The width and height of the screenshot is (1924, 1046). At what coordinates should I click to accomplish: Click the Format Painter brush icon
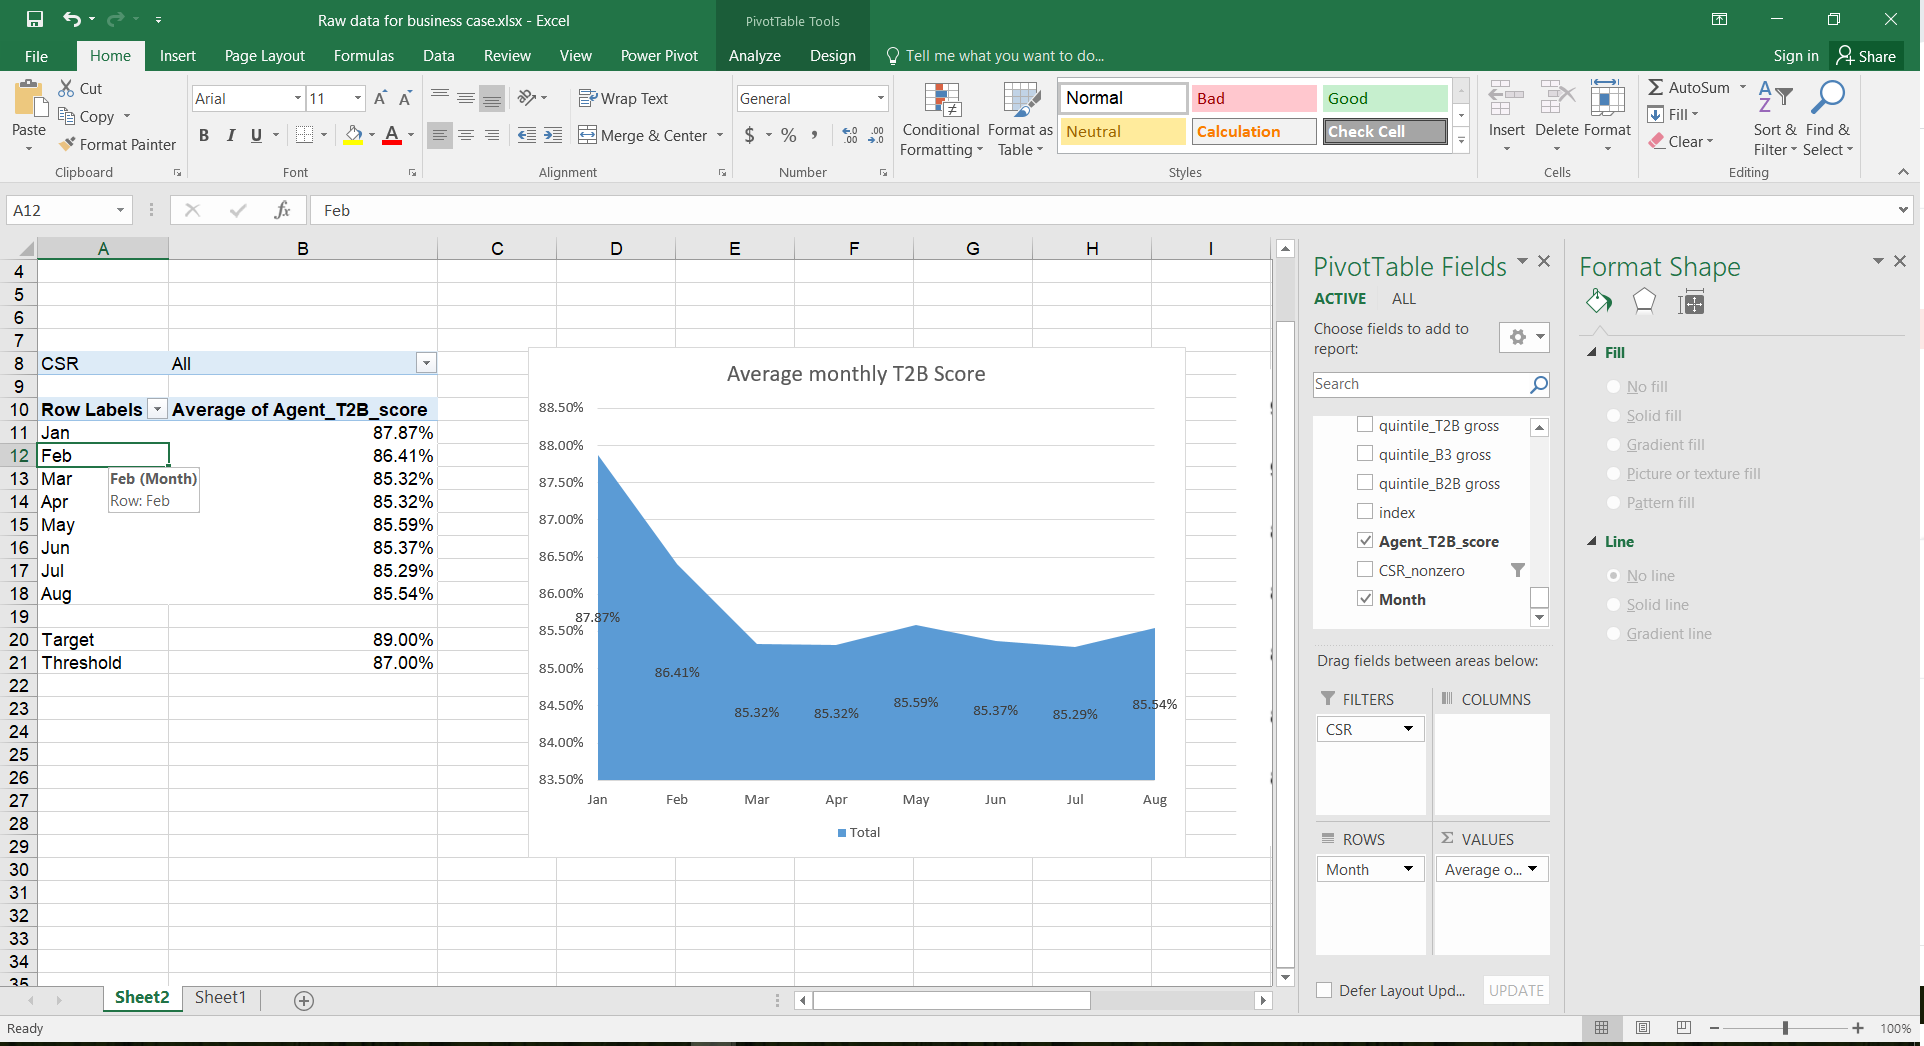click(x=67, y=144)
